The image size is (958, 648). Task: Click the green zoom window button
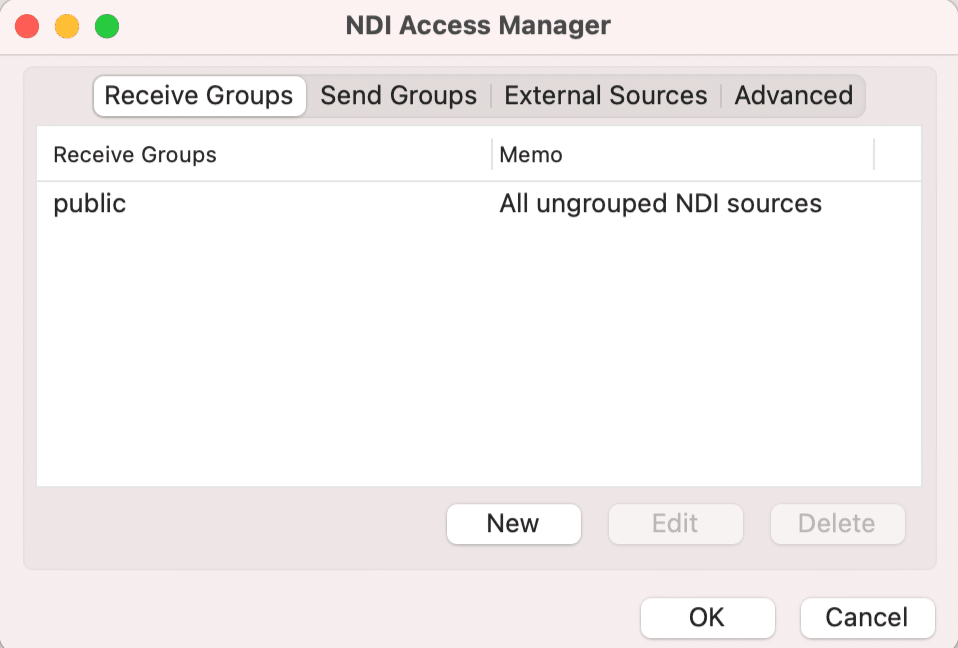click(107, 26)
